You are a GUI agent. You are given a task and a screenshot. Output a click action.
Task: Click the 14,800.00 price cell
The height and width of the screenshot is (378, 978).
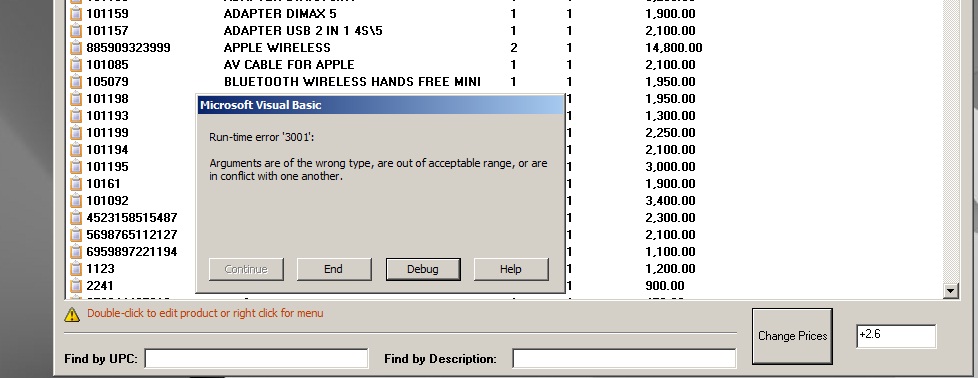(x=674, y=47)
